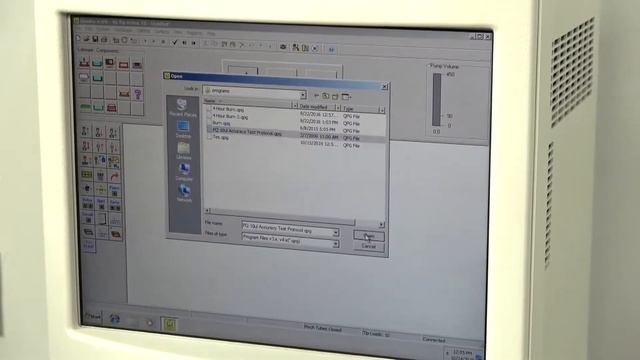
Task: Click the Print icon in main toolbar
Action: (x=104, y=40)
